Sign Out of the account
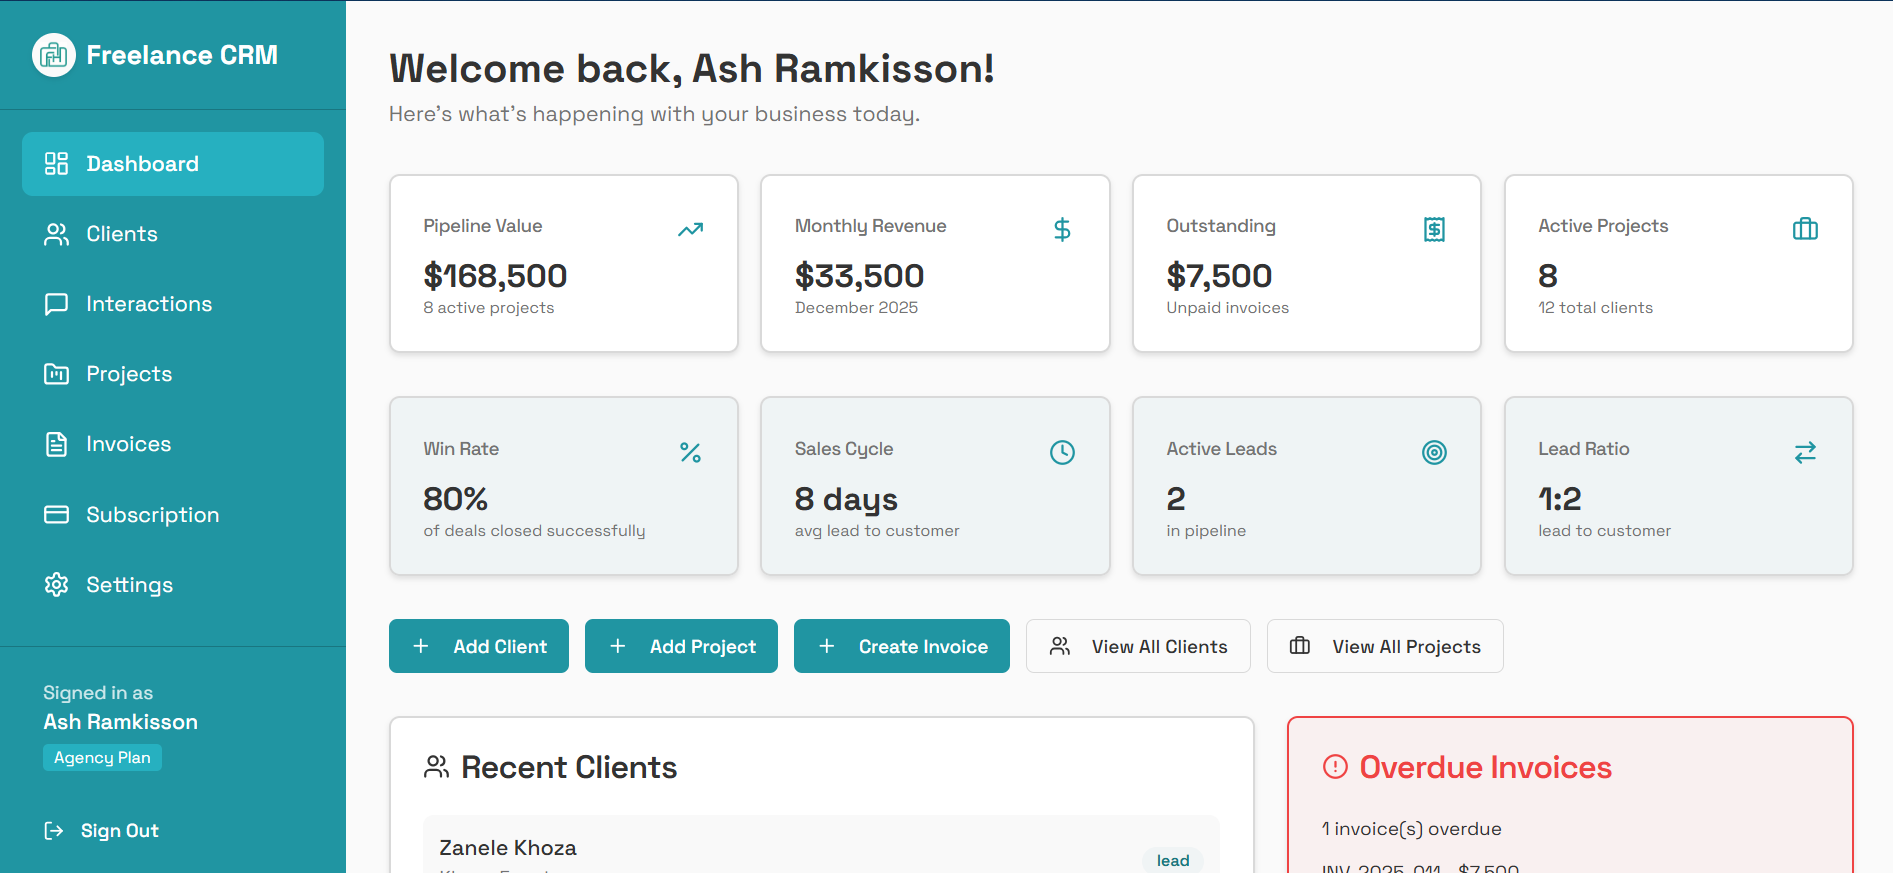Screen dimensions: 1893x873 [x=102, y=831]
